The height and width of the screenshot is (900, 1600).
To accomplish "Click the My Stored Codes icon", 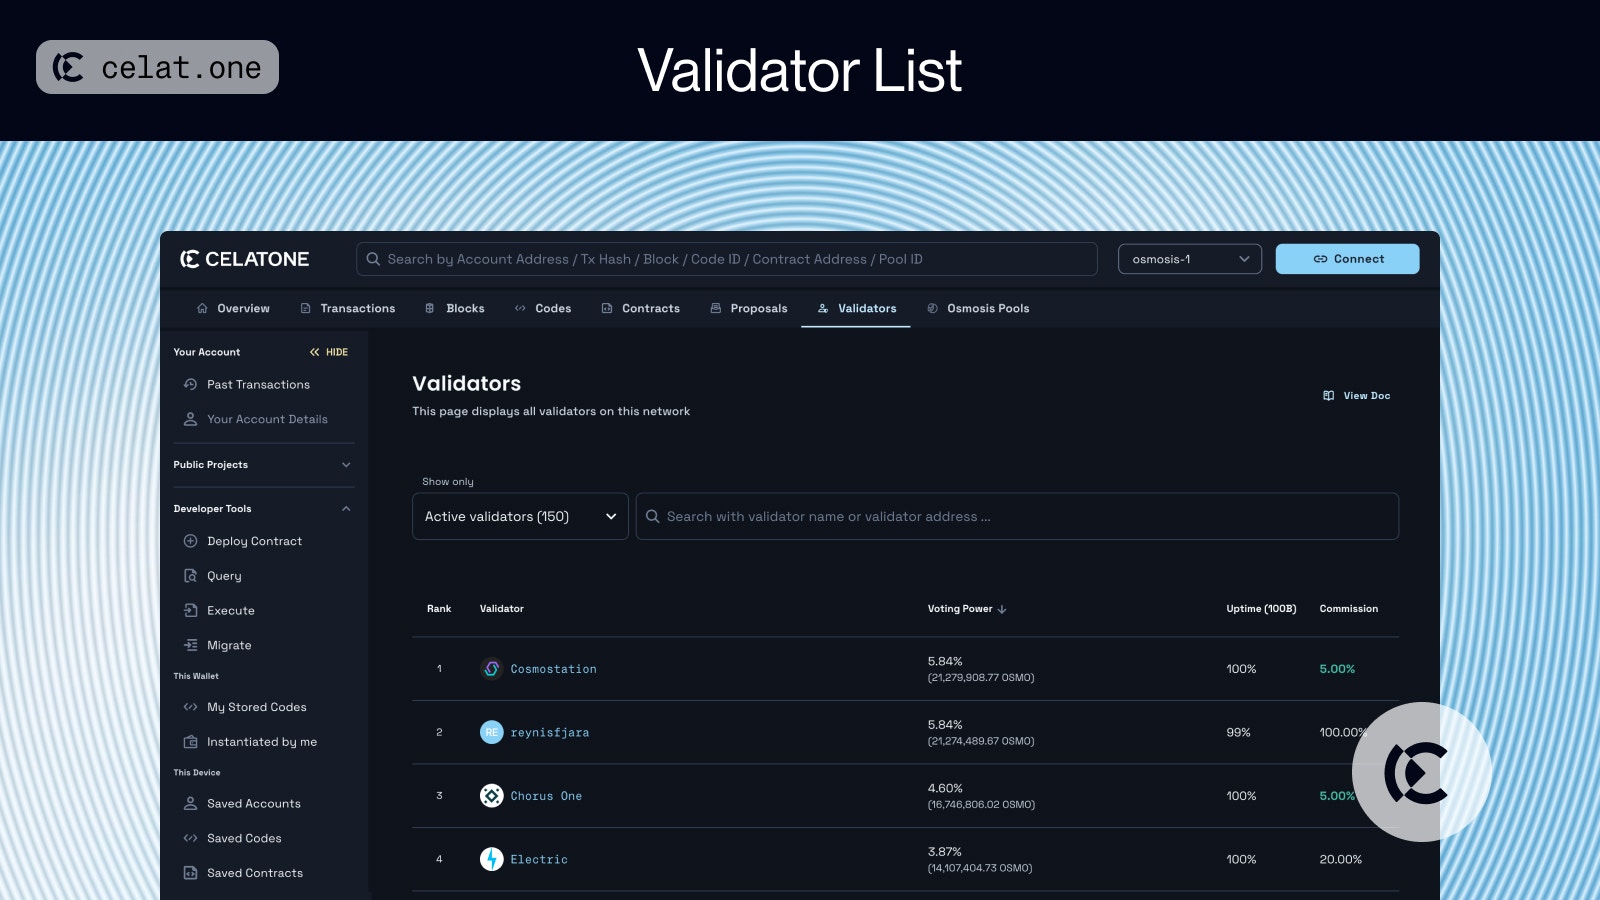I will (x=190, y=707).
